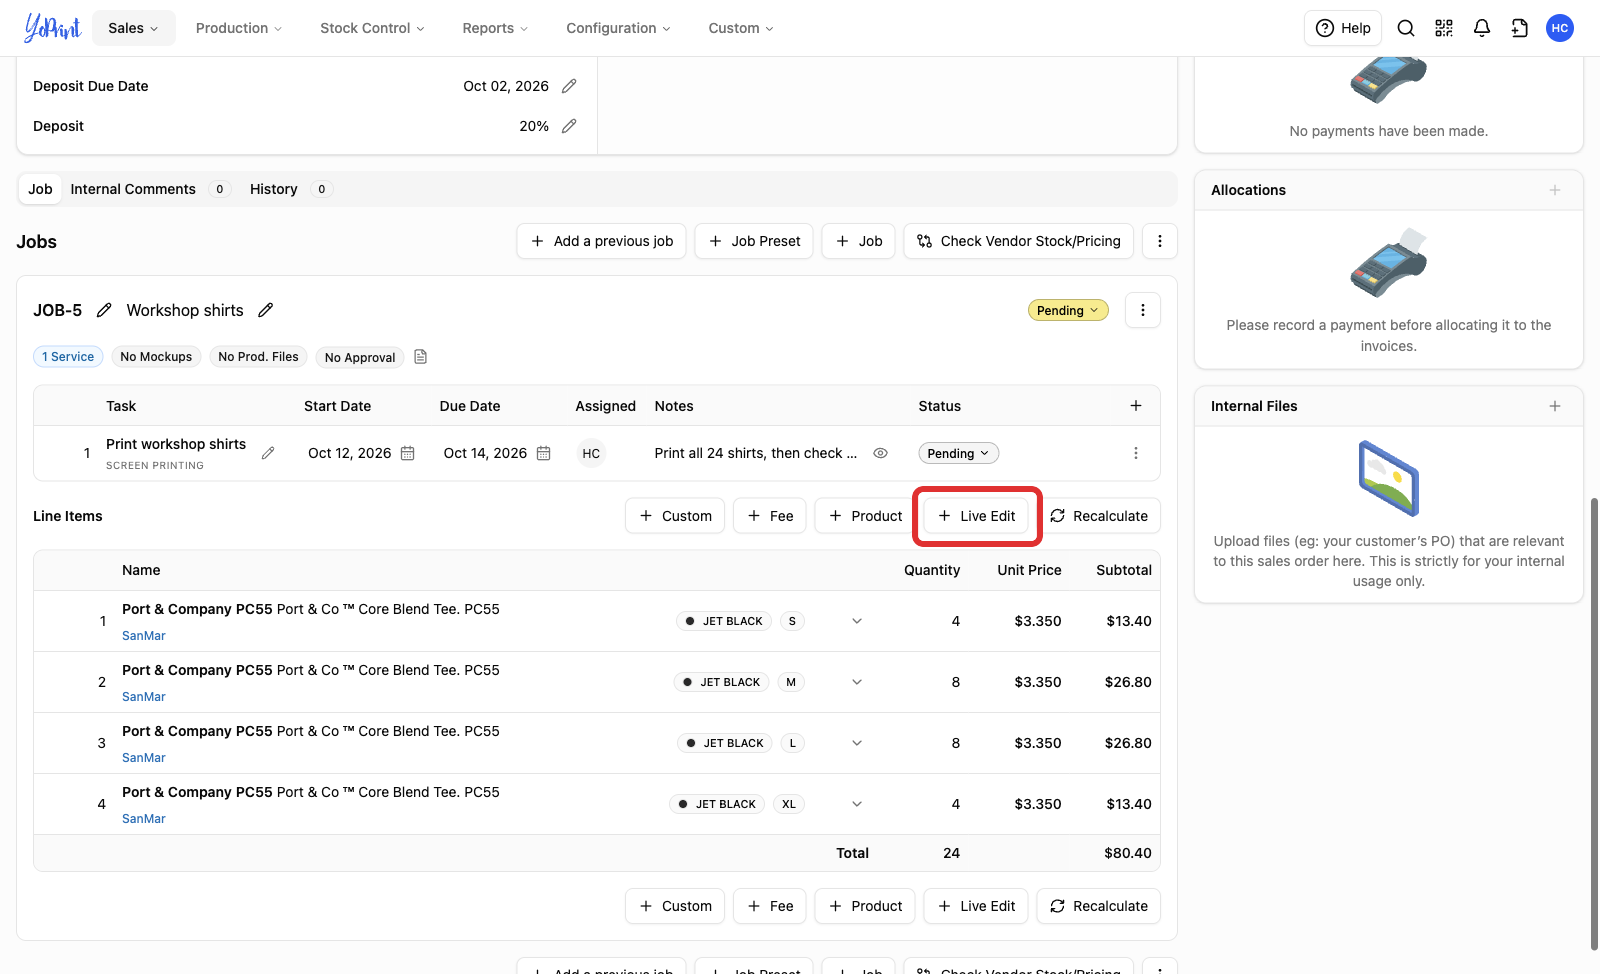Edit the JOB-5 number pencil
The image size is (1600, 974).
(x=104, y=310)
